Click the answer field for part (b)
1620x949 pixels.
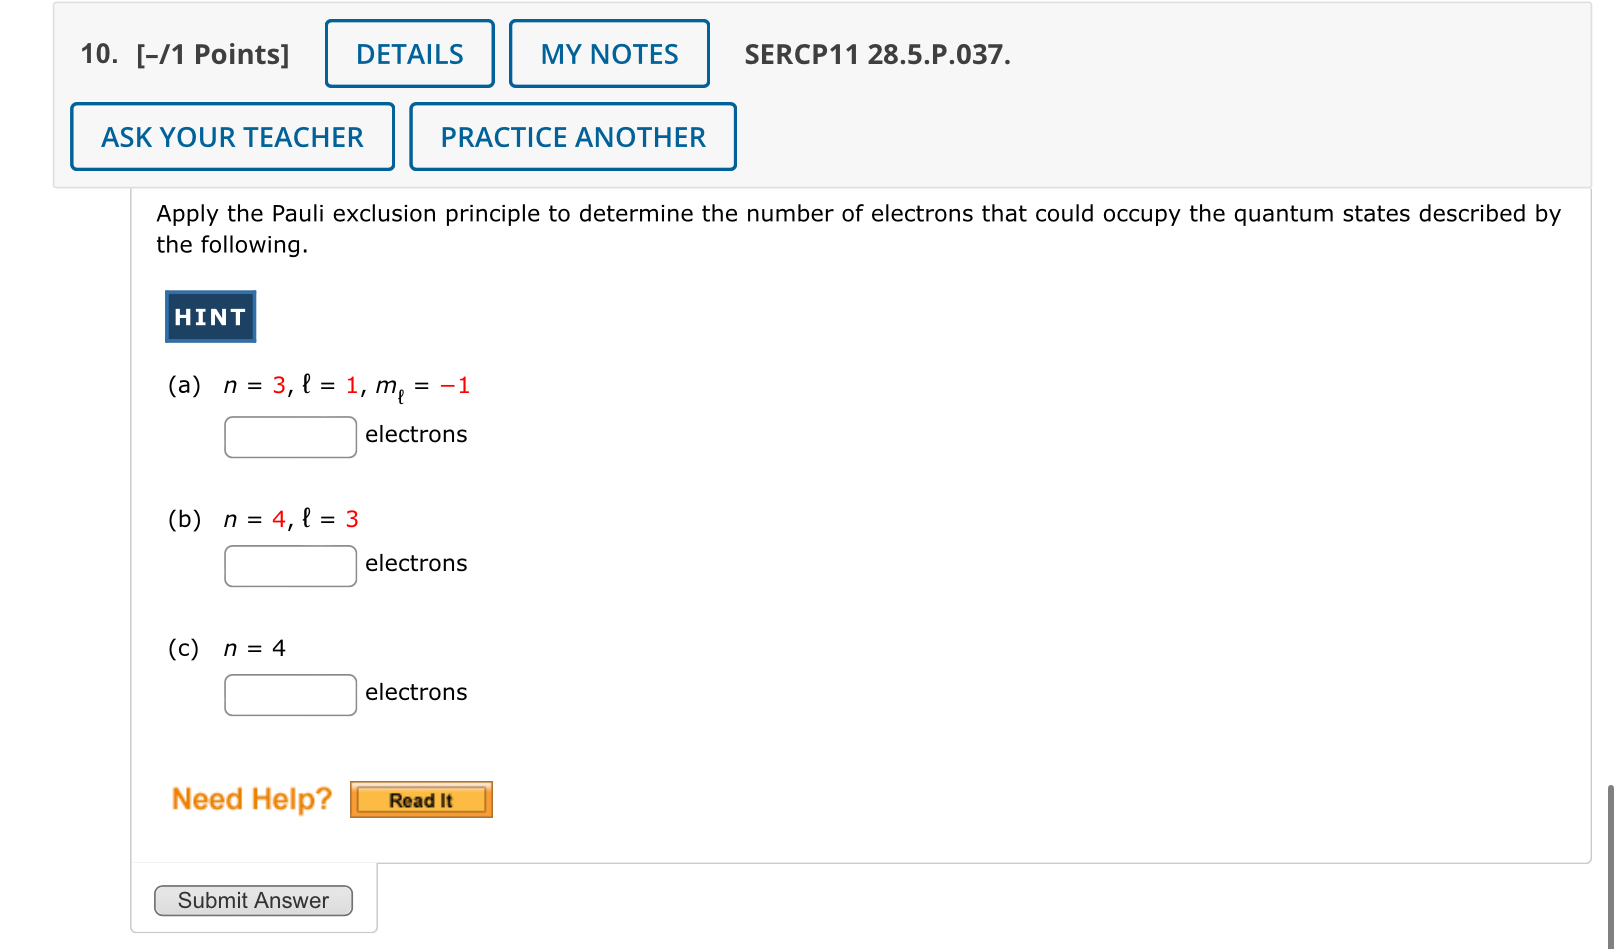pos(290,566)
